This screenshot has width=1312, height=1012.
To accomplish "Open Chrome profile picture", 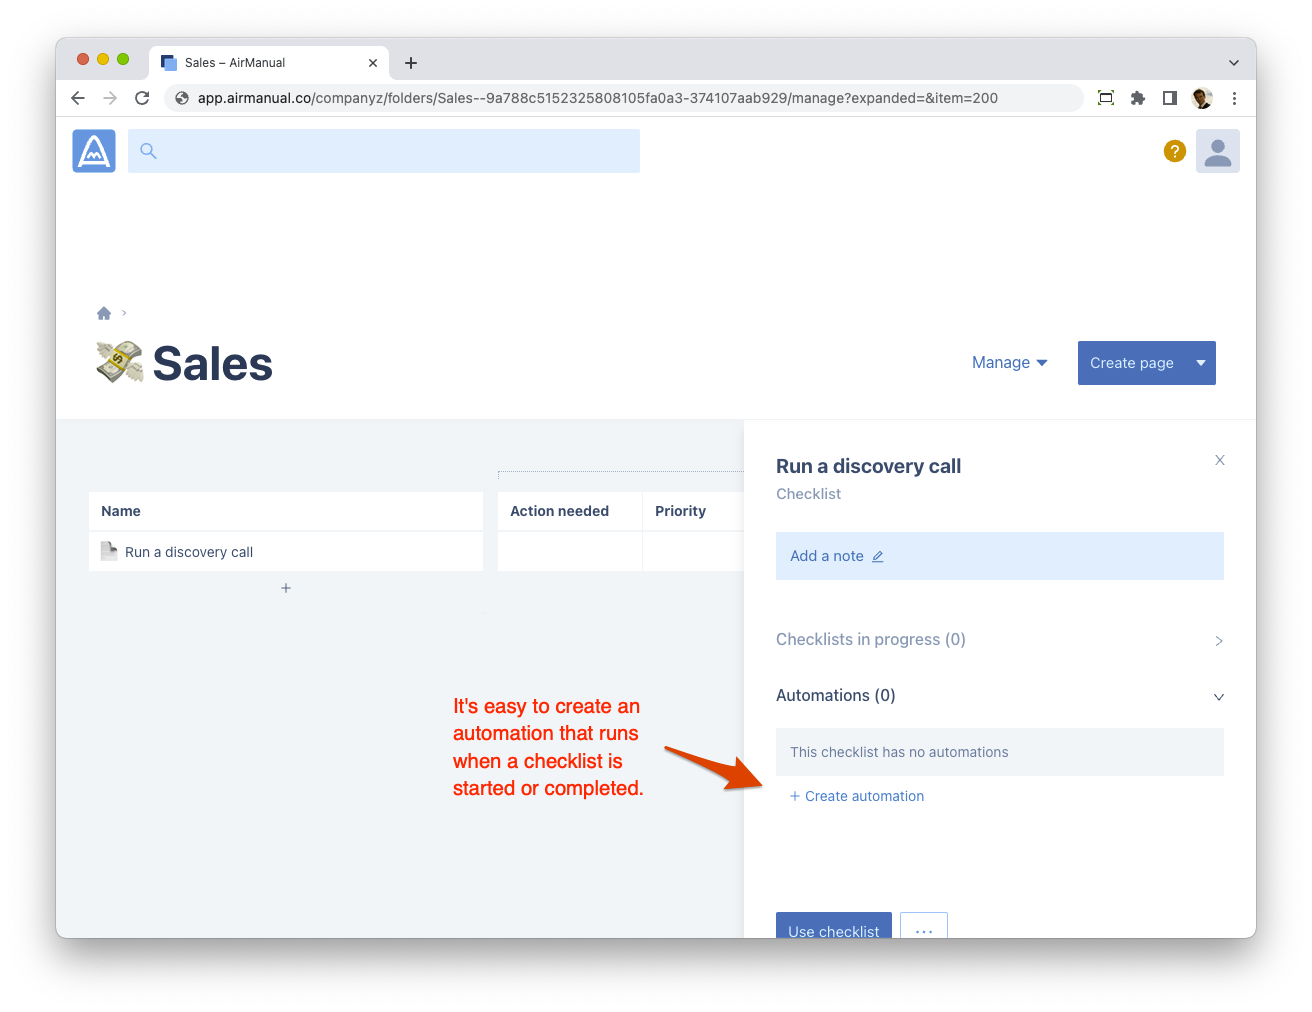I will click(1202, 98).
